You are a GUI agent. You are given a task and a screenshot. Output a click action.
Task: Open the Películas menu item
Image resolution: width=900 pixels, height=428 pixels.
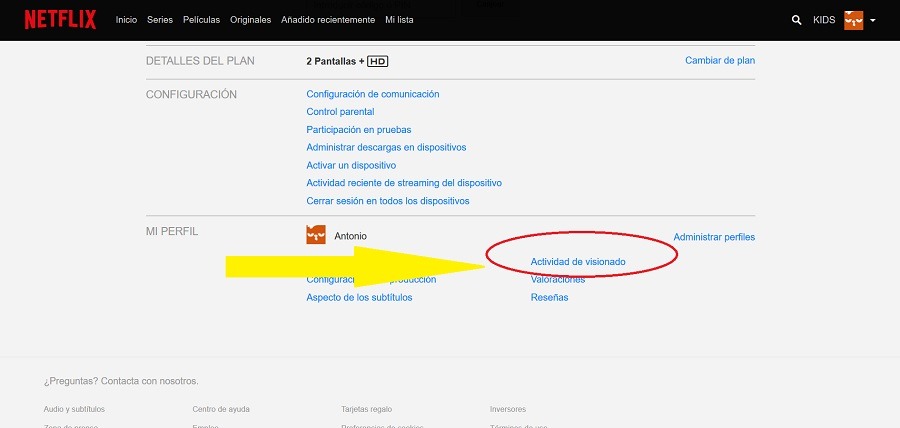tap(201, 20)
